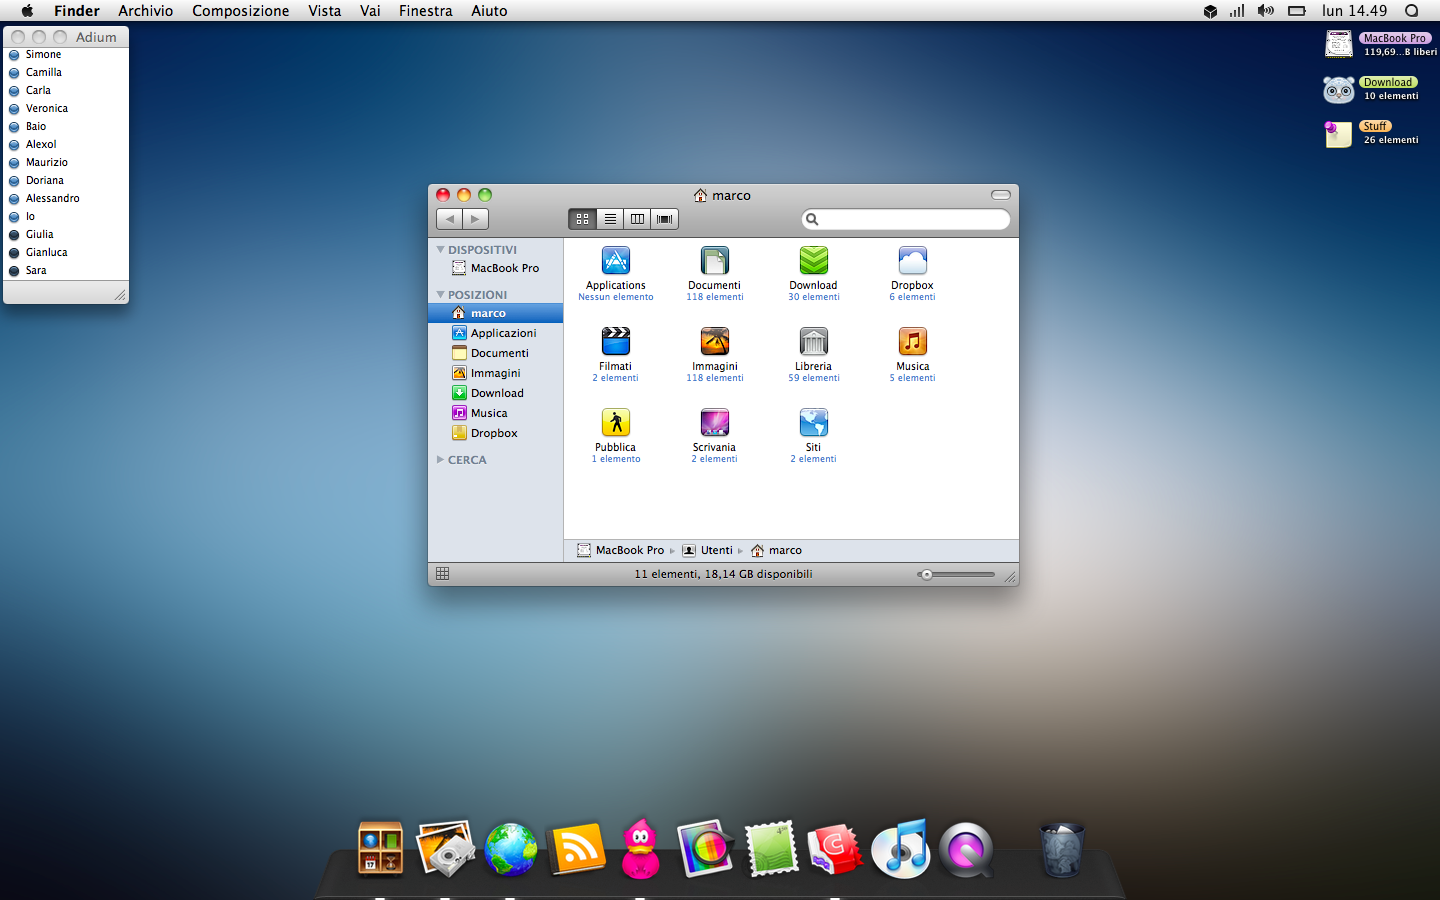
Task: Open the Siti folder icon
Action: pos(813,423)
